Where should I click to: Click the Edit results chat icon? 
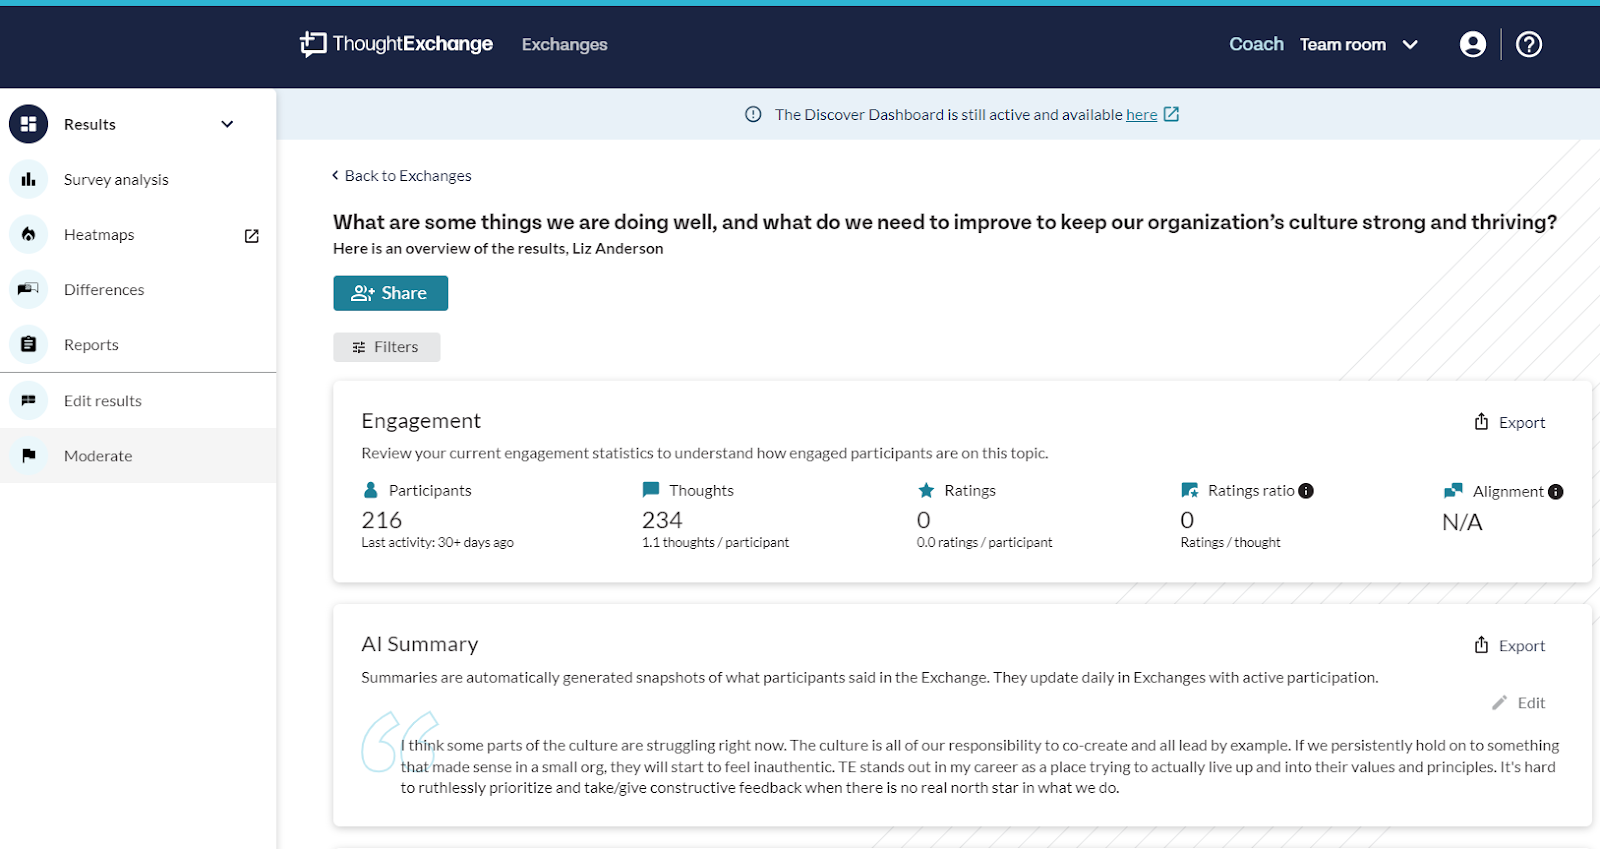pyautogui.click(x=28, y=400)
